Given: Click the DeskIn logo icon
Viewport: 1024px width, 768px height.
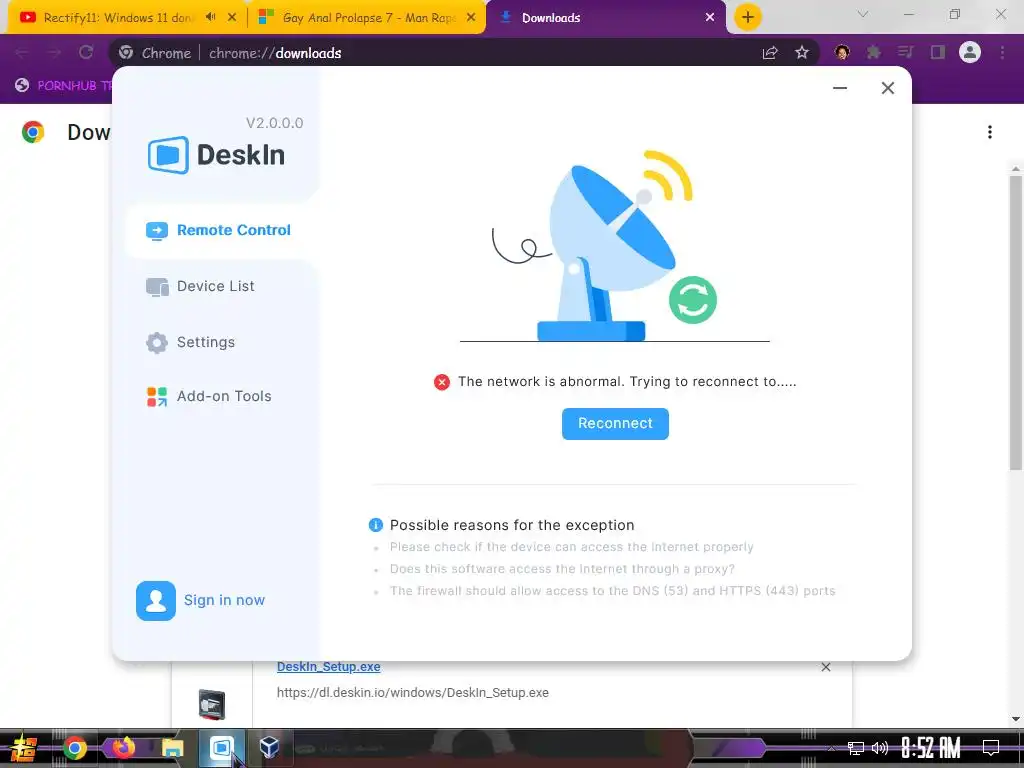Looking at the screenshot, I should pyautogui.click(x=168, y=155).
